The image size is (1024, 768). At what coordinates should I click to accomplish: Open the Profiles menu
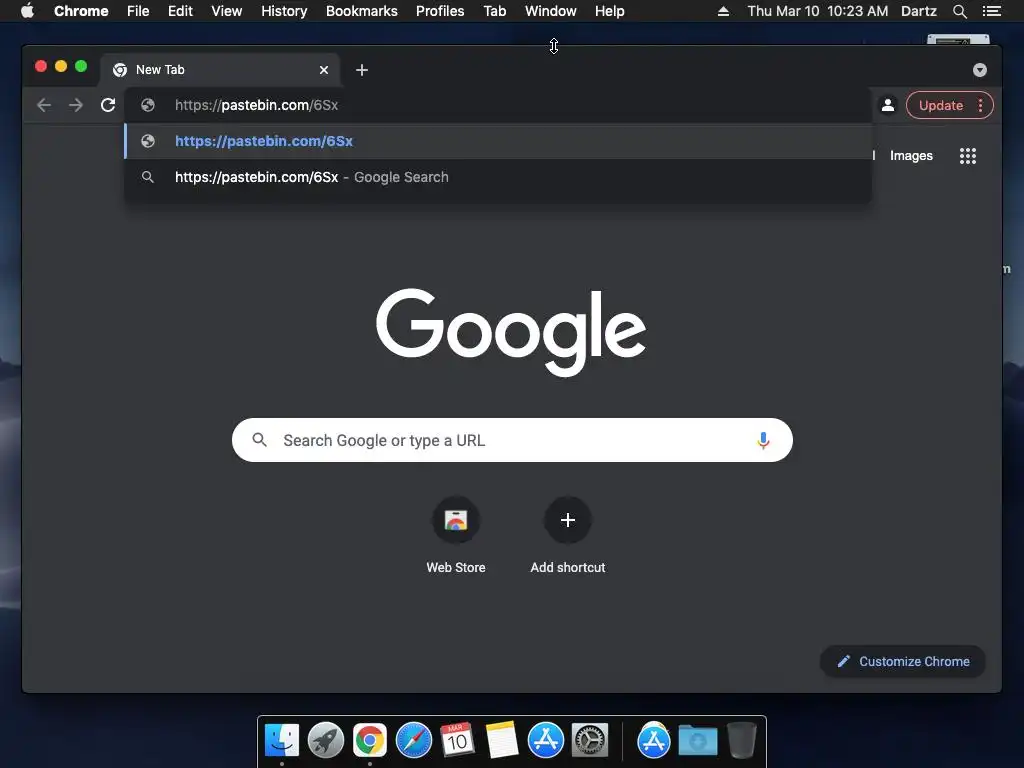(440, 11)
